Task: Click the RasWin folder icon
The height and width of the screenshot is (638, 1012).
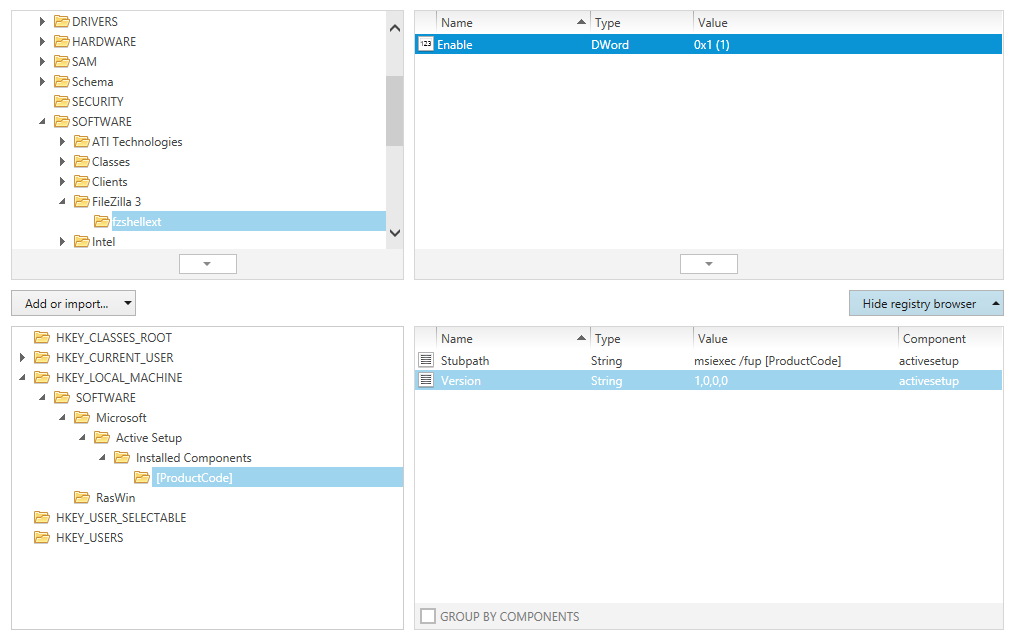Action: pyautogui.click(x=82, y=498)
